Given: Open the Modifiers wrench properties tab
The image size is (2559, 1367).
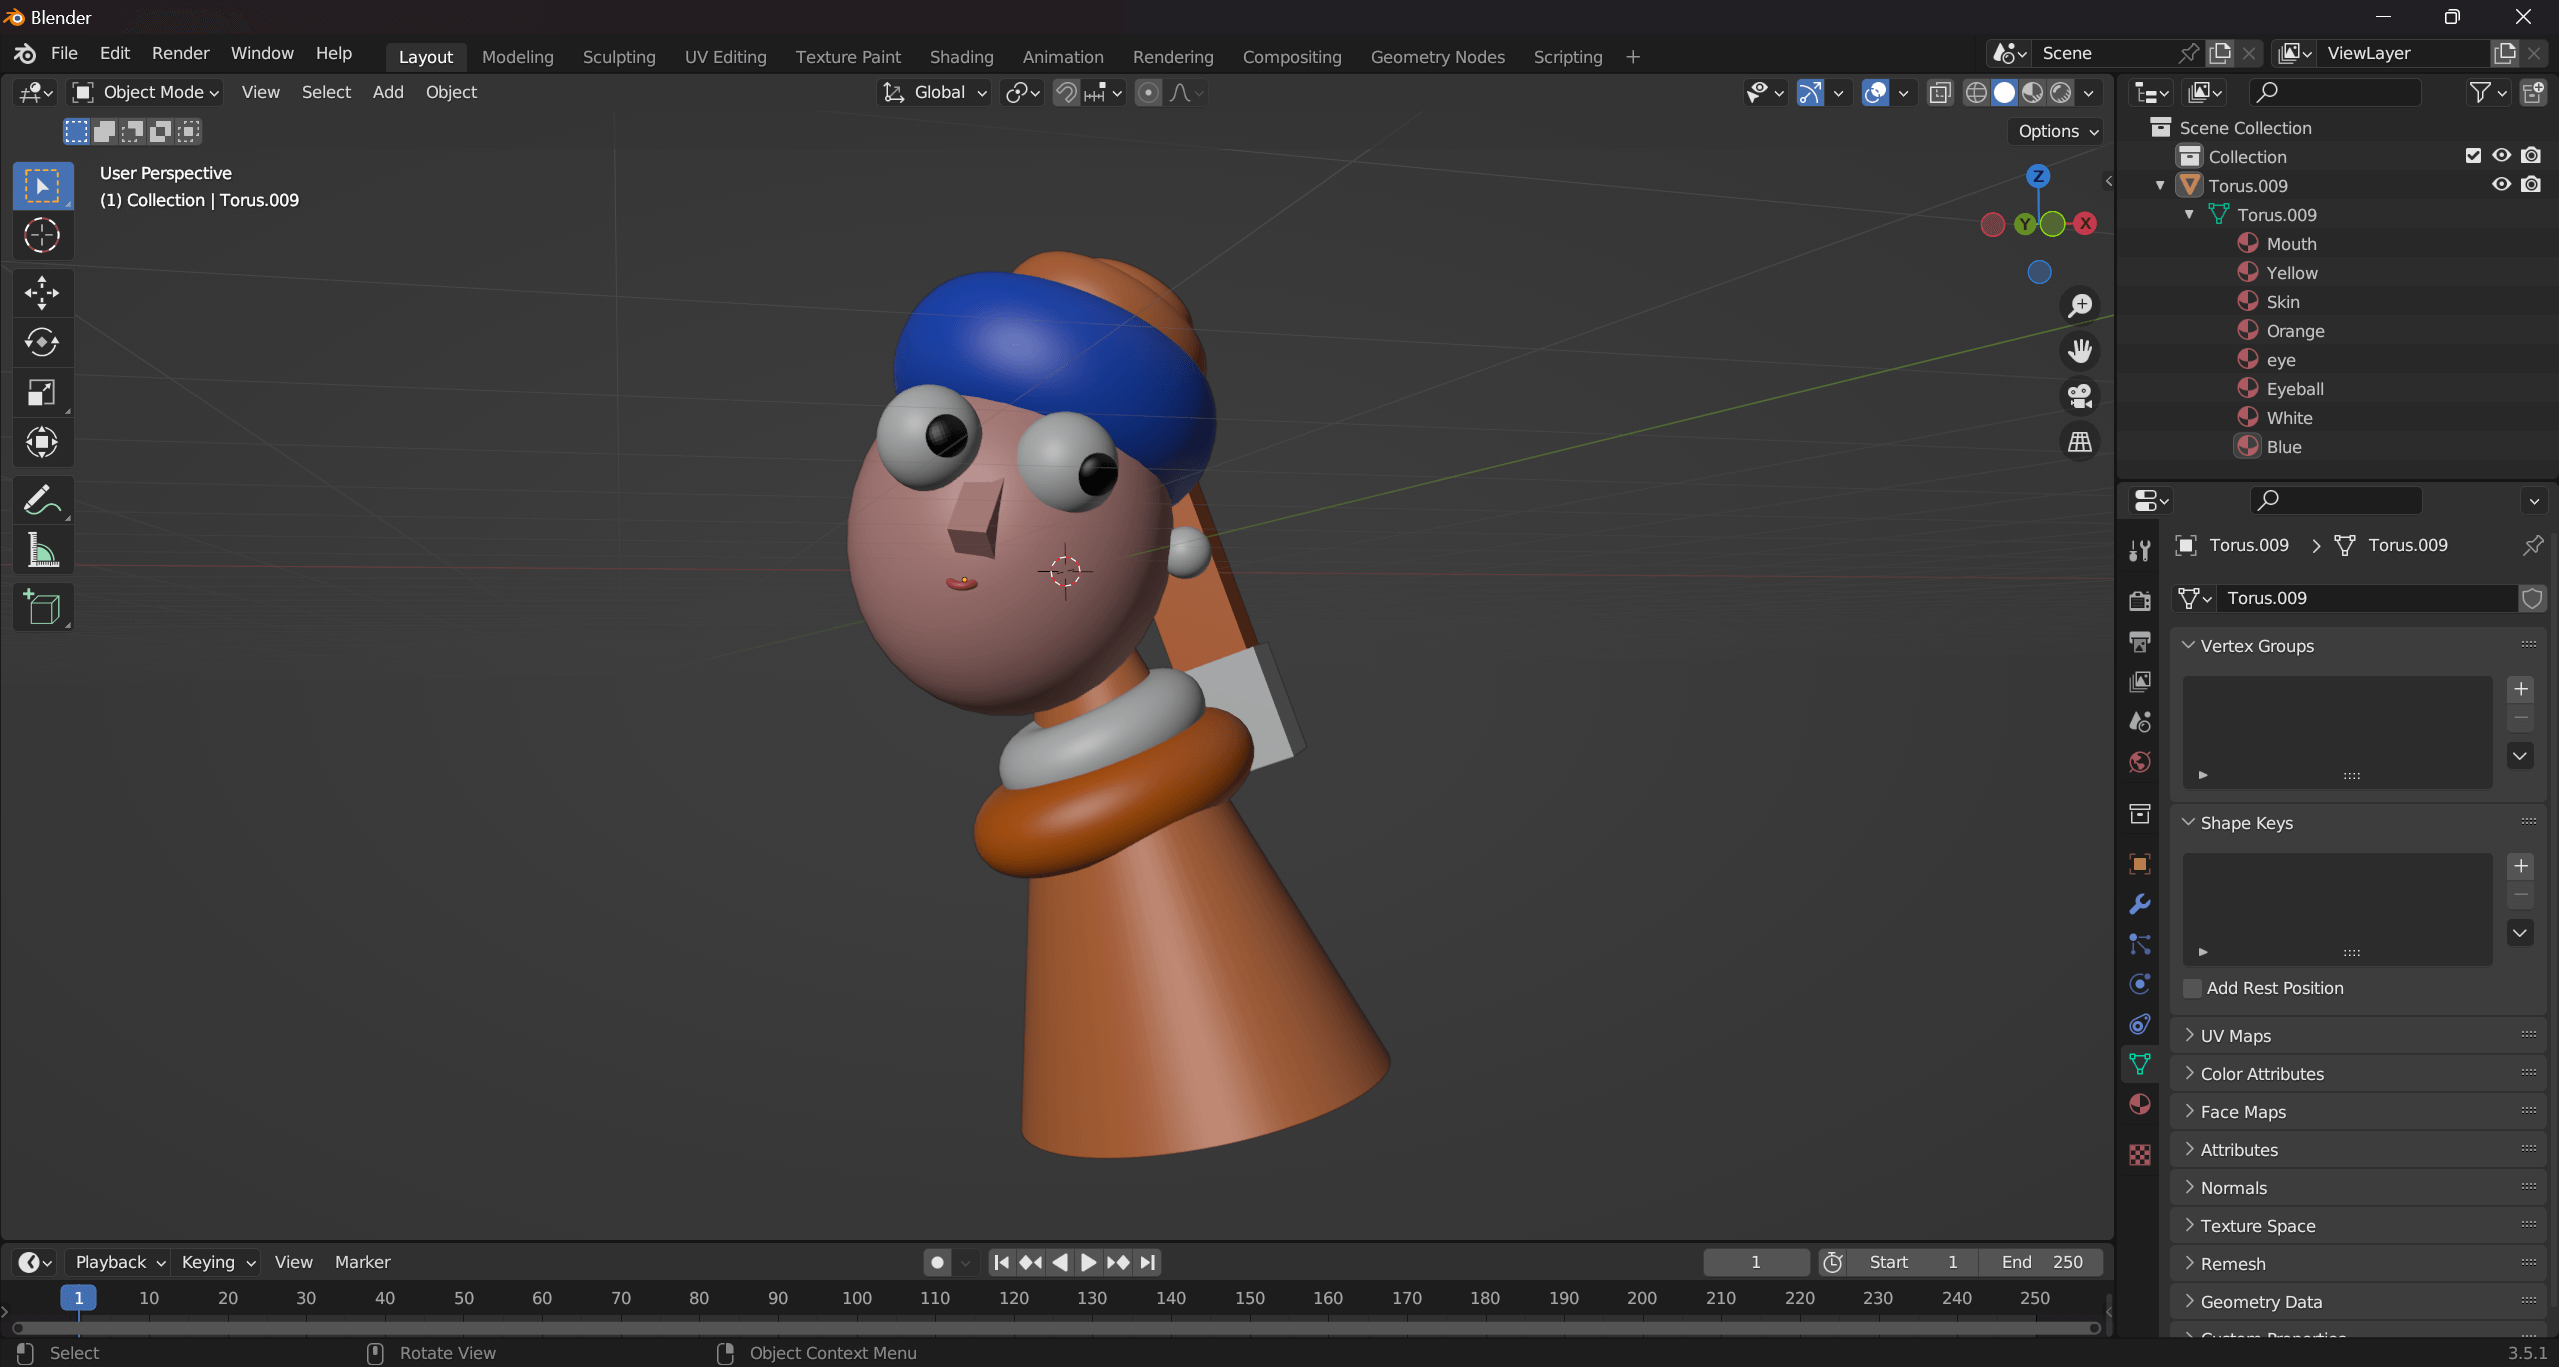Looking at the screenshot, I should click(2140, 904).
